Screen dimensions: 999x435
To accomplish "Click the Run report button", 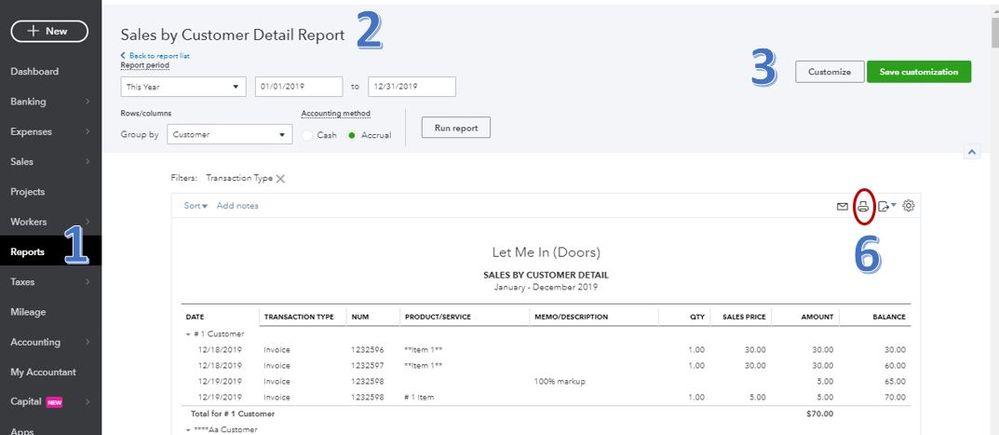I will [456, 128].
